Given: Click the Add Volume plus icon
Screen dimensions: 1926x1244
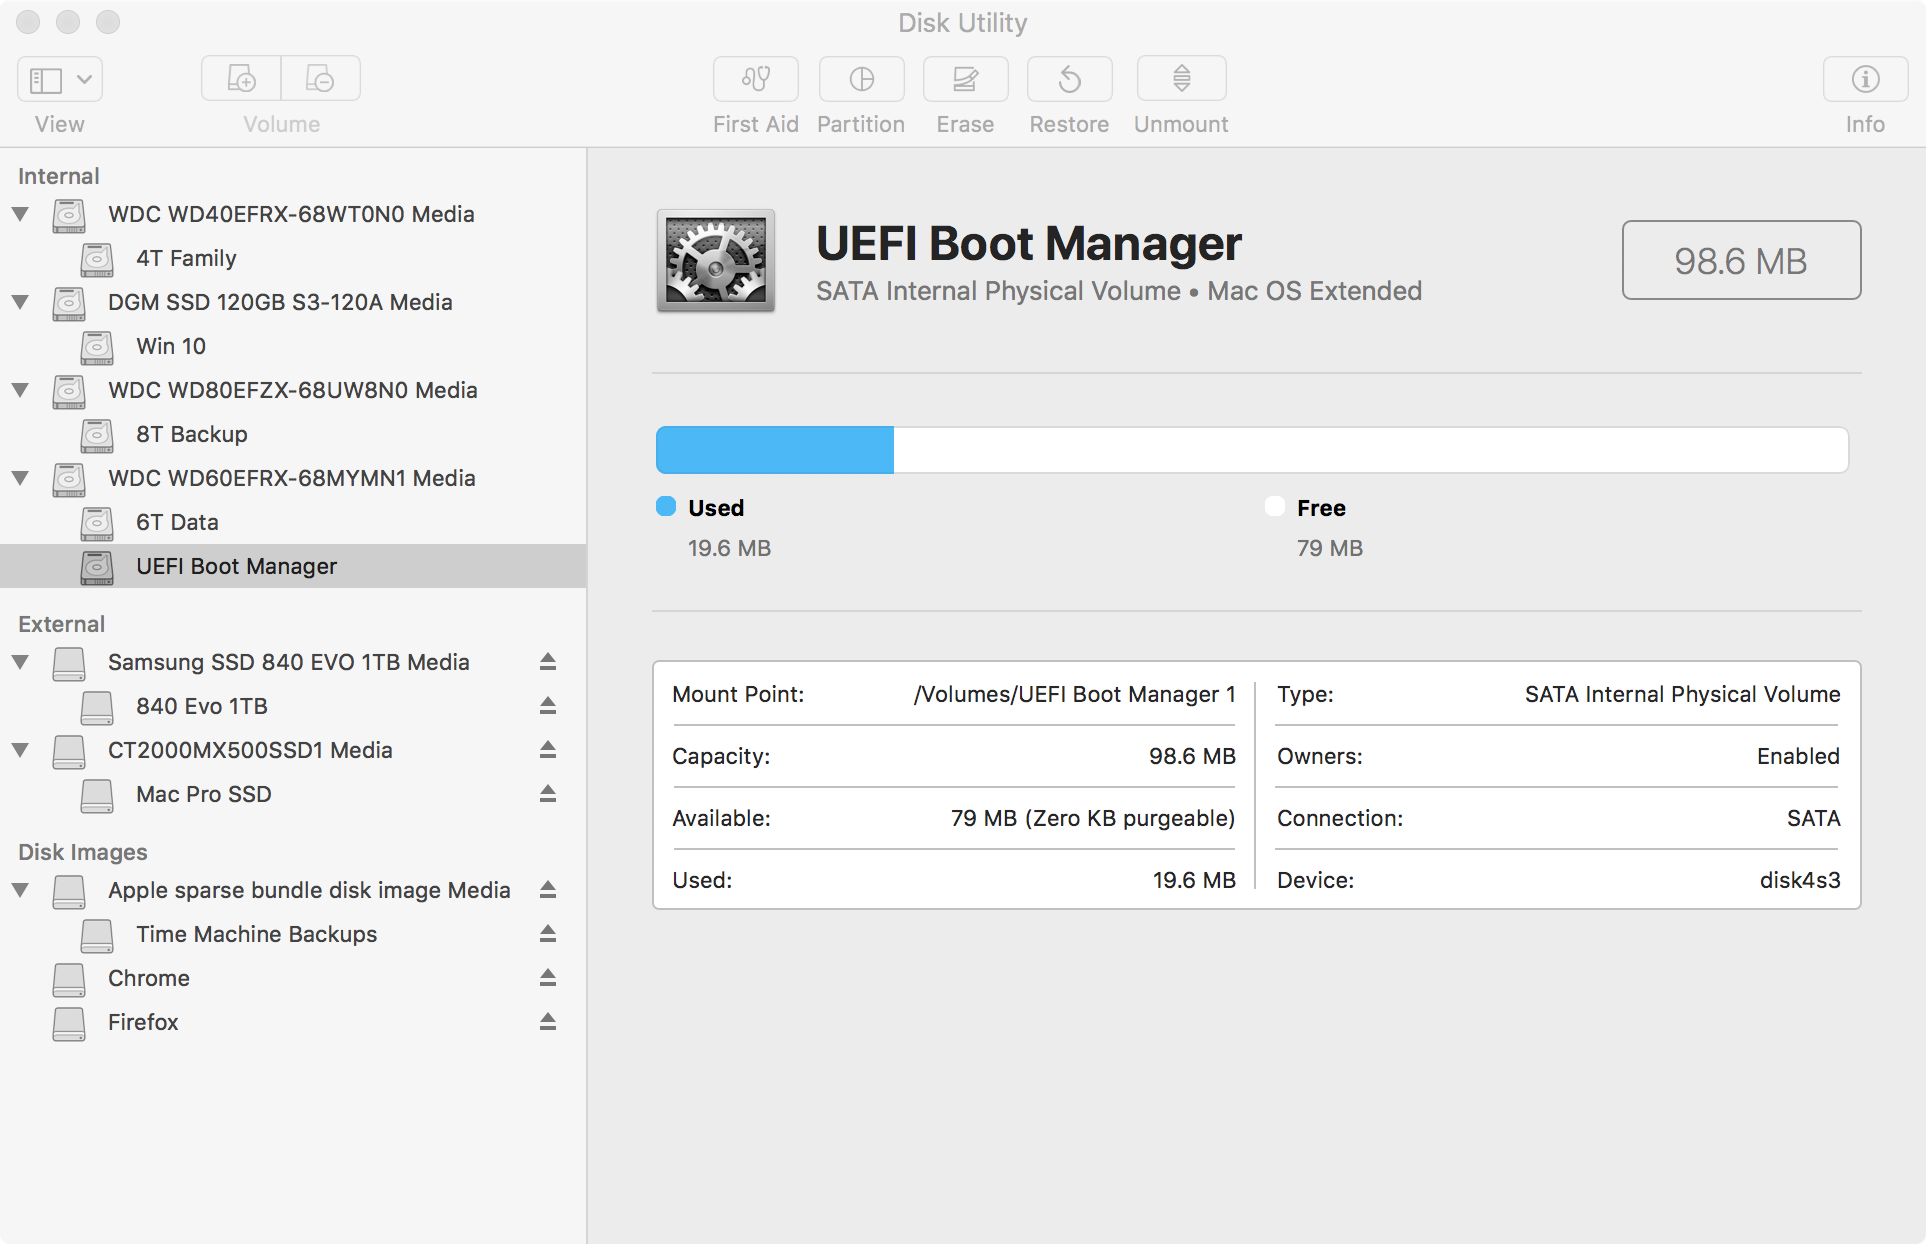Looking at the screenshot, I should coord(241,79).
